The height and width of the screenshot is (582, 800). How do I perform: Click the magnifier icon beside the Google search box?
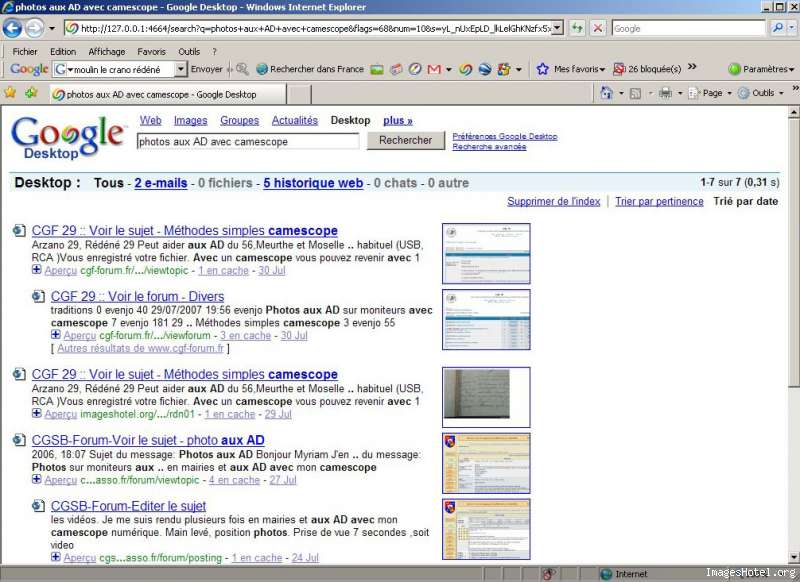pos(778,28)
